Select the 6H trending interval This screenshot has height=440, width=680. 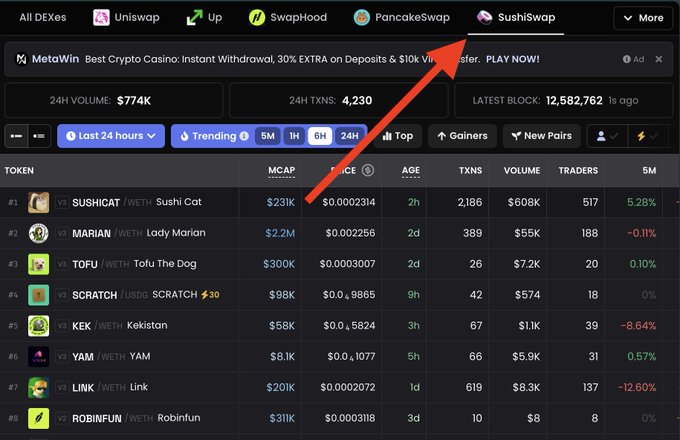[x=320, y=136]
